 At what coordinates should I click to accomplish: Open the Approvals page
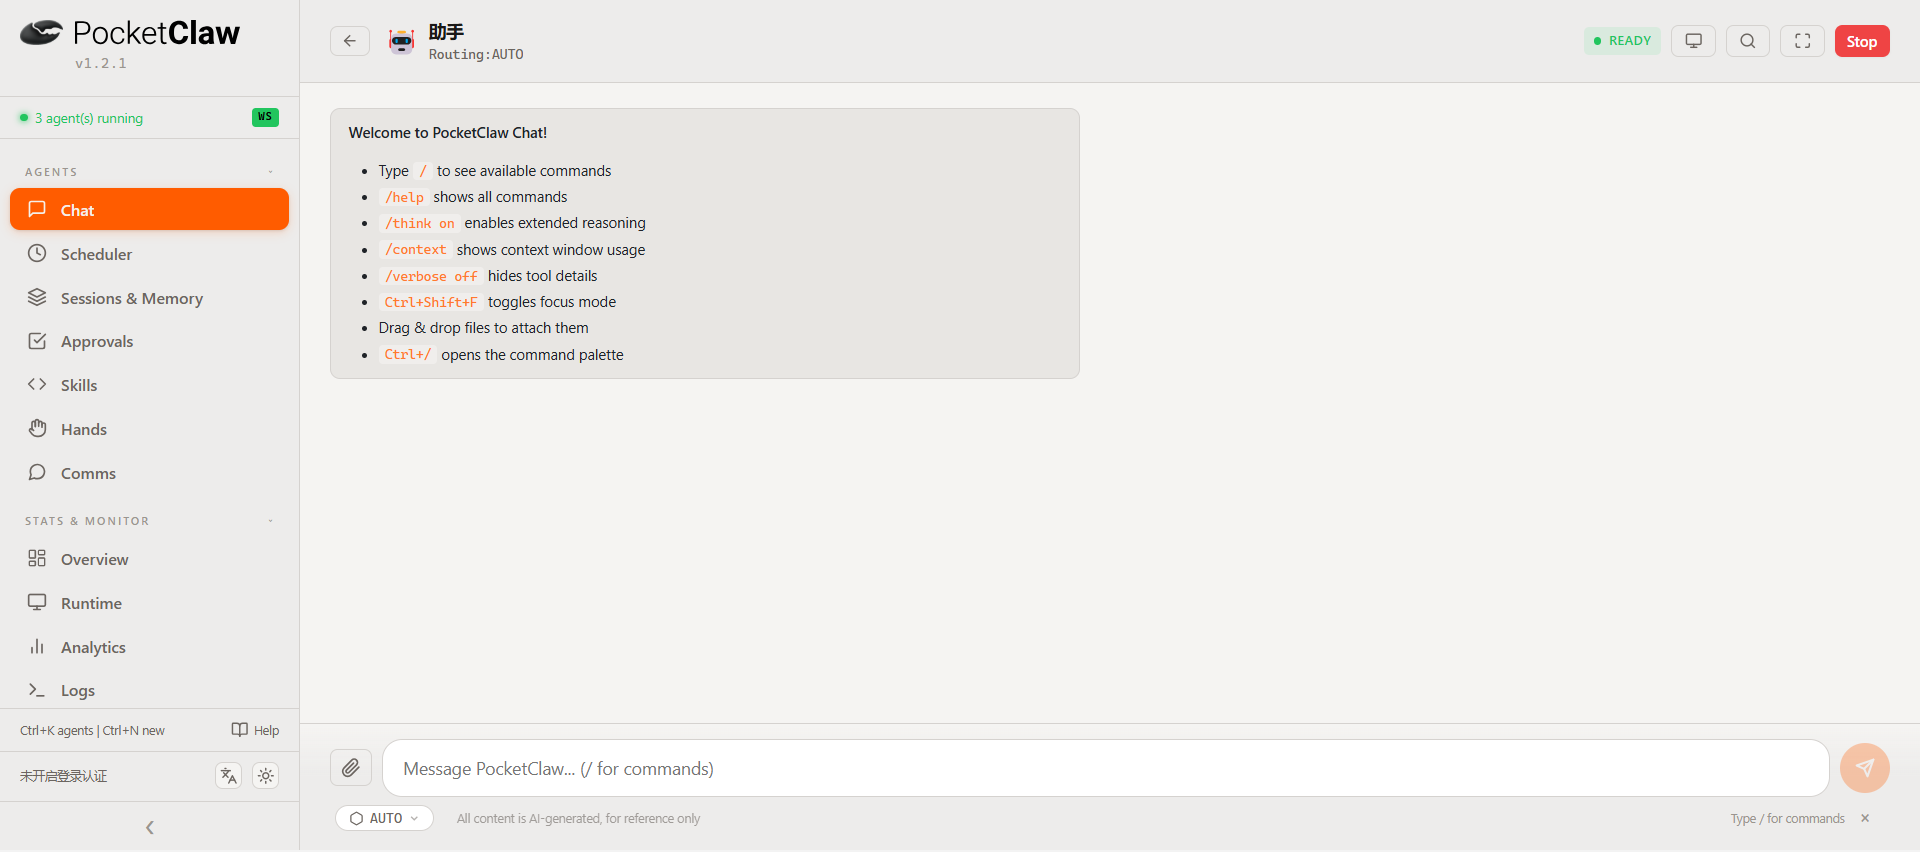(149, 341)
